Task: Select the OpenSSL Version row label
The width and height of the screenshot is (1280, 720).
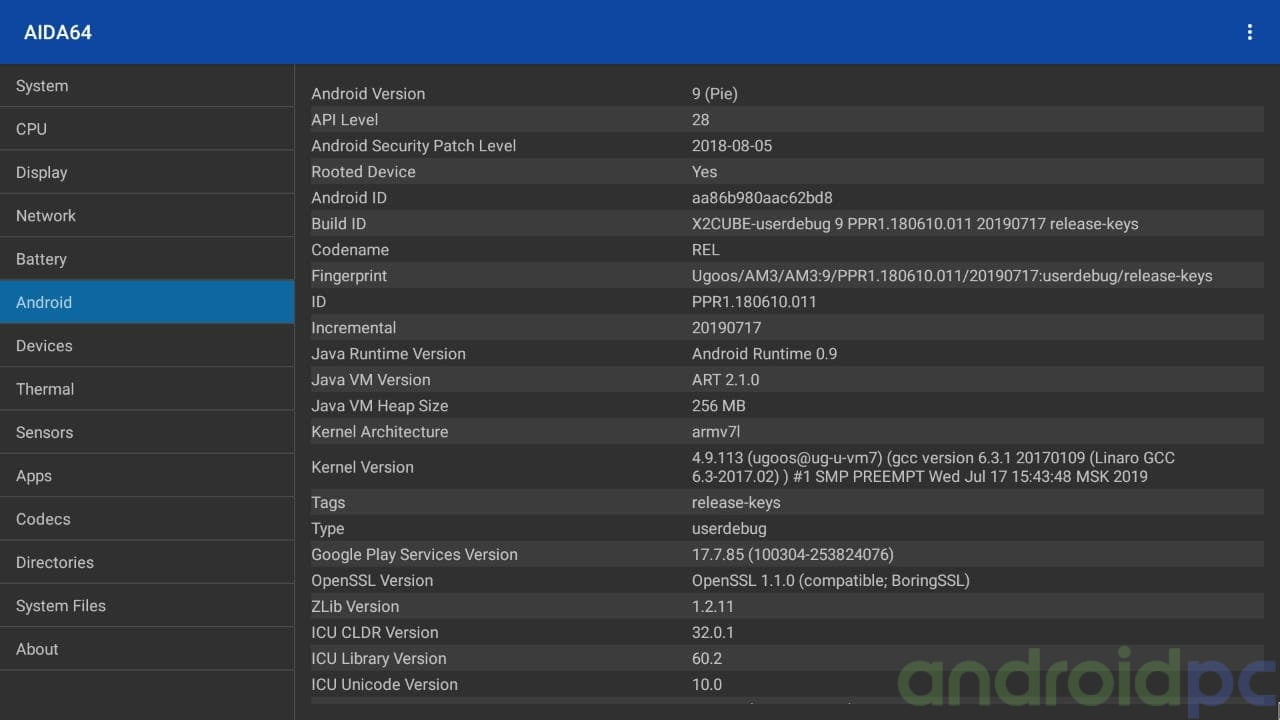Action: (x=372, y=581)
